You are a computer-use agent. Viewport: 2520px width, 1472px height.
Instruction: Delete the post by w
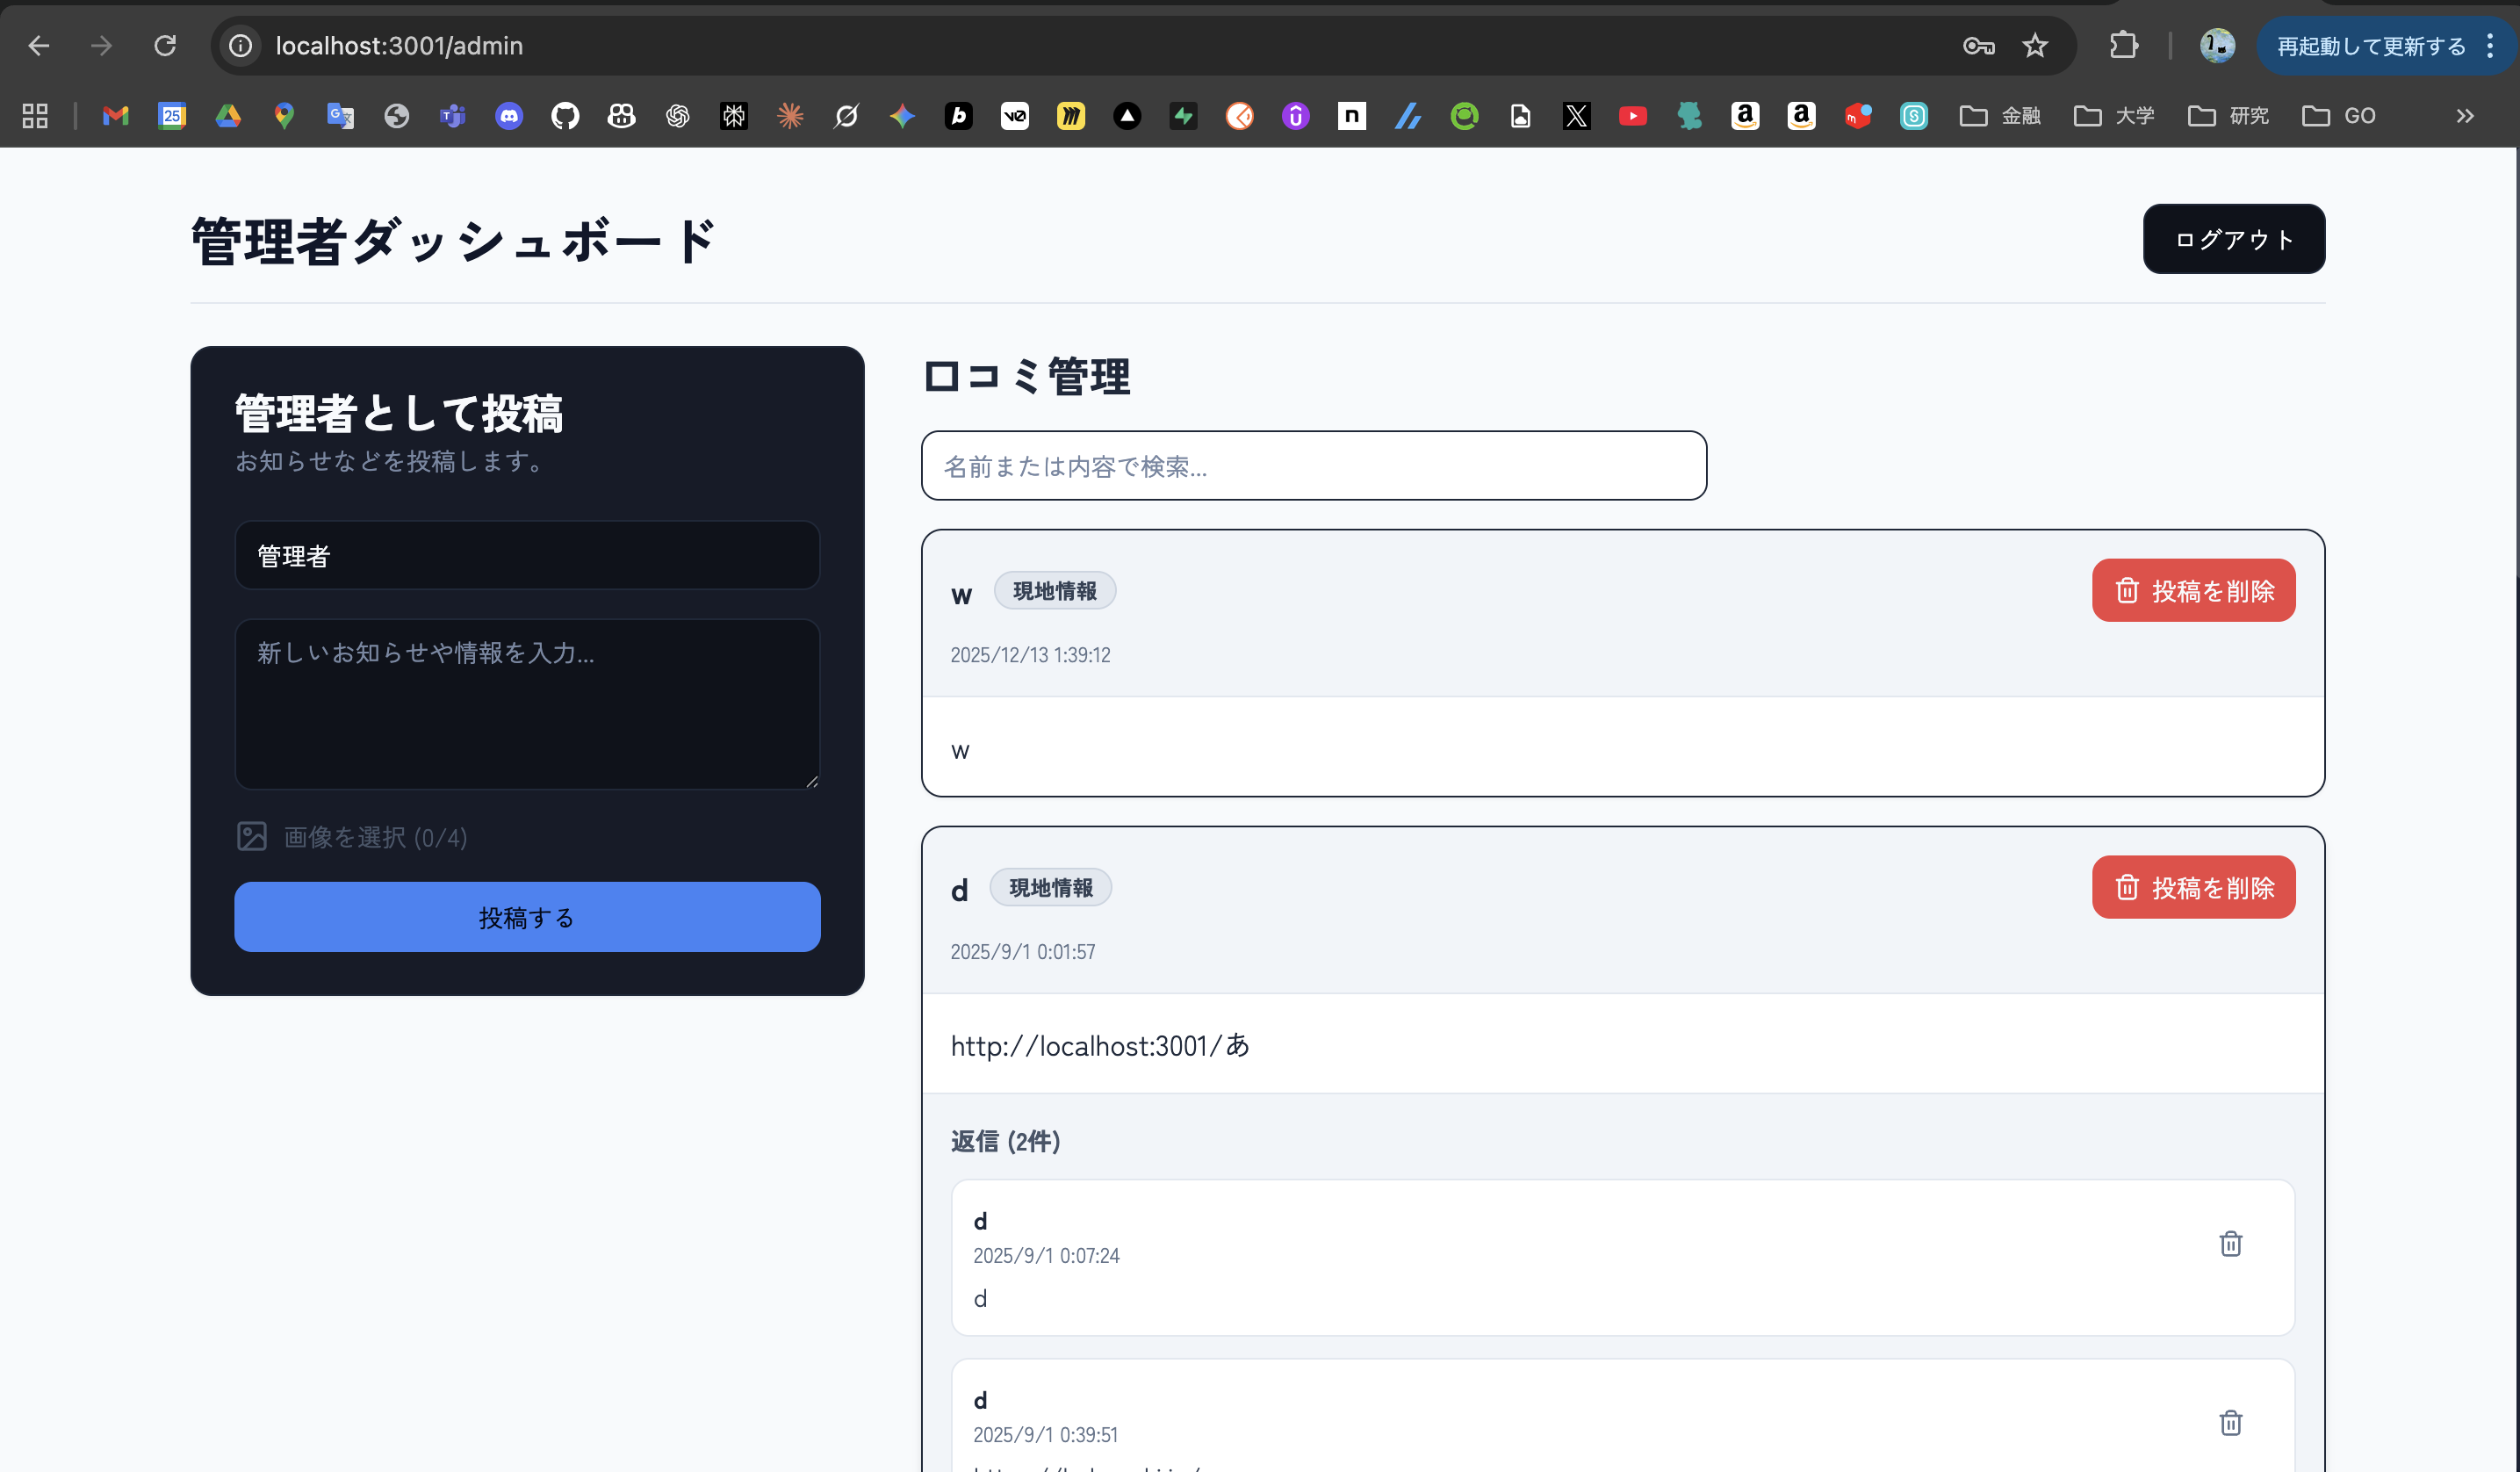pos(2193,590)
